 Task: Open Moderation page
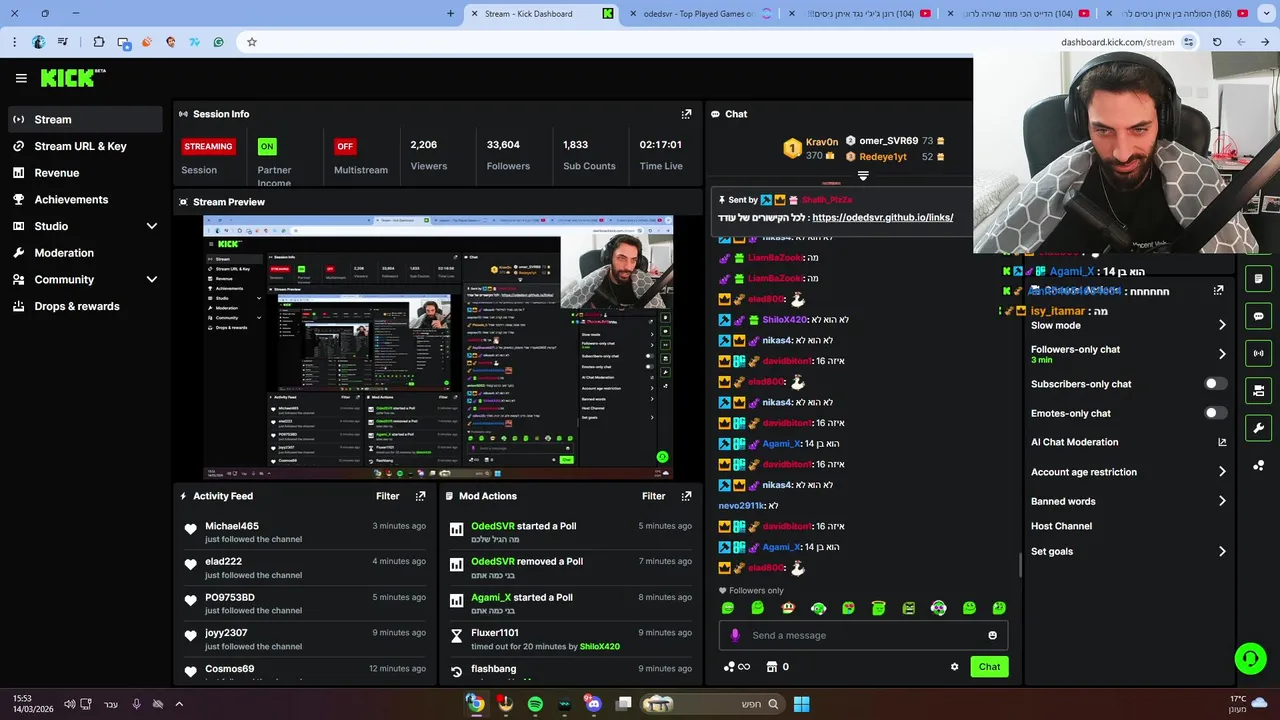pyautogui.click(x=85, y=253)
